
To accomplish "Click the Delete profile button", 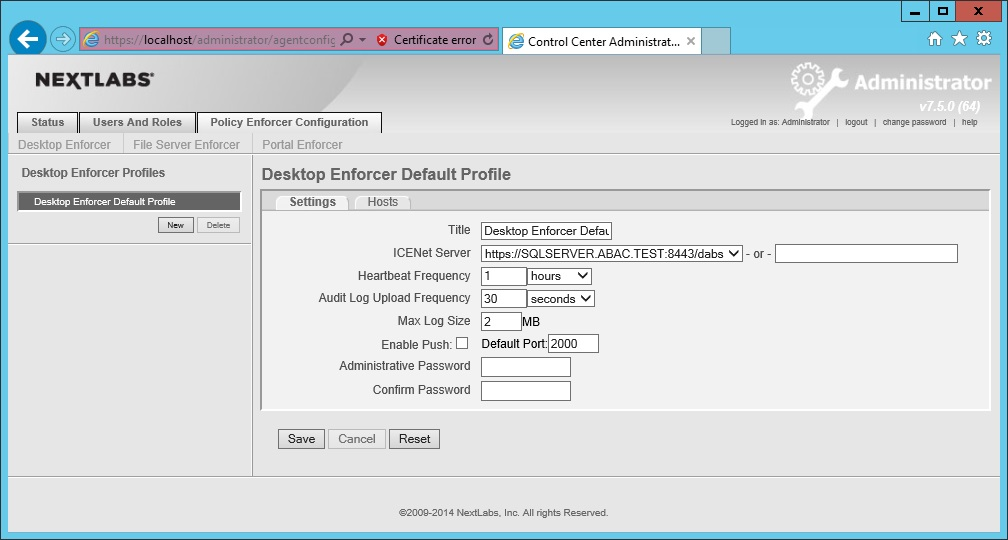I will pyautogui.click(x=219, y=225).
